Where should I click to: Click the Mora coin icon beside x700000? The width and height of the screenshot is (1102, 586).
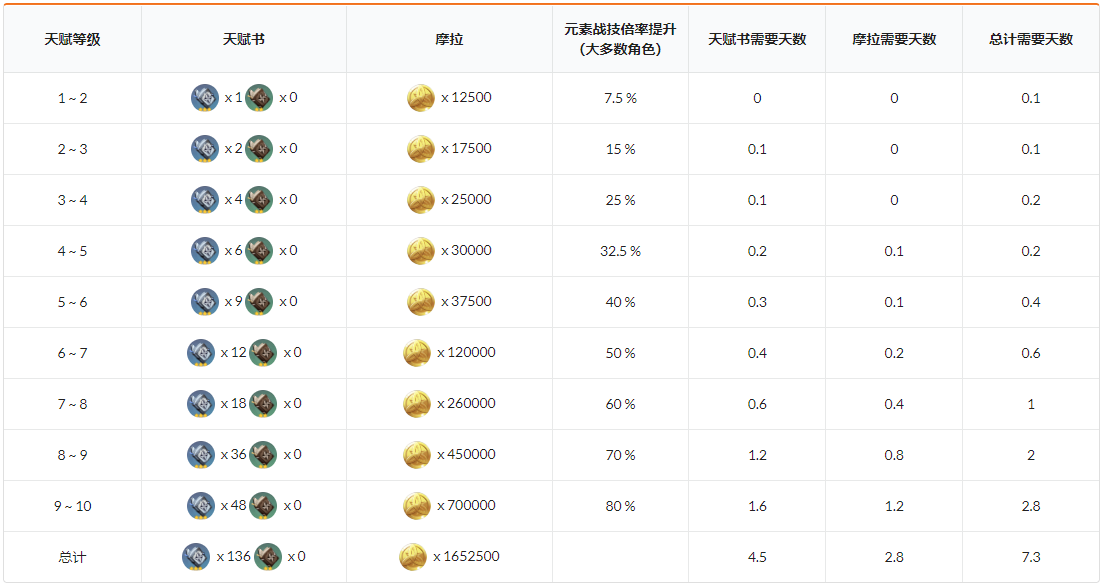(417, 505)
